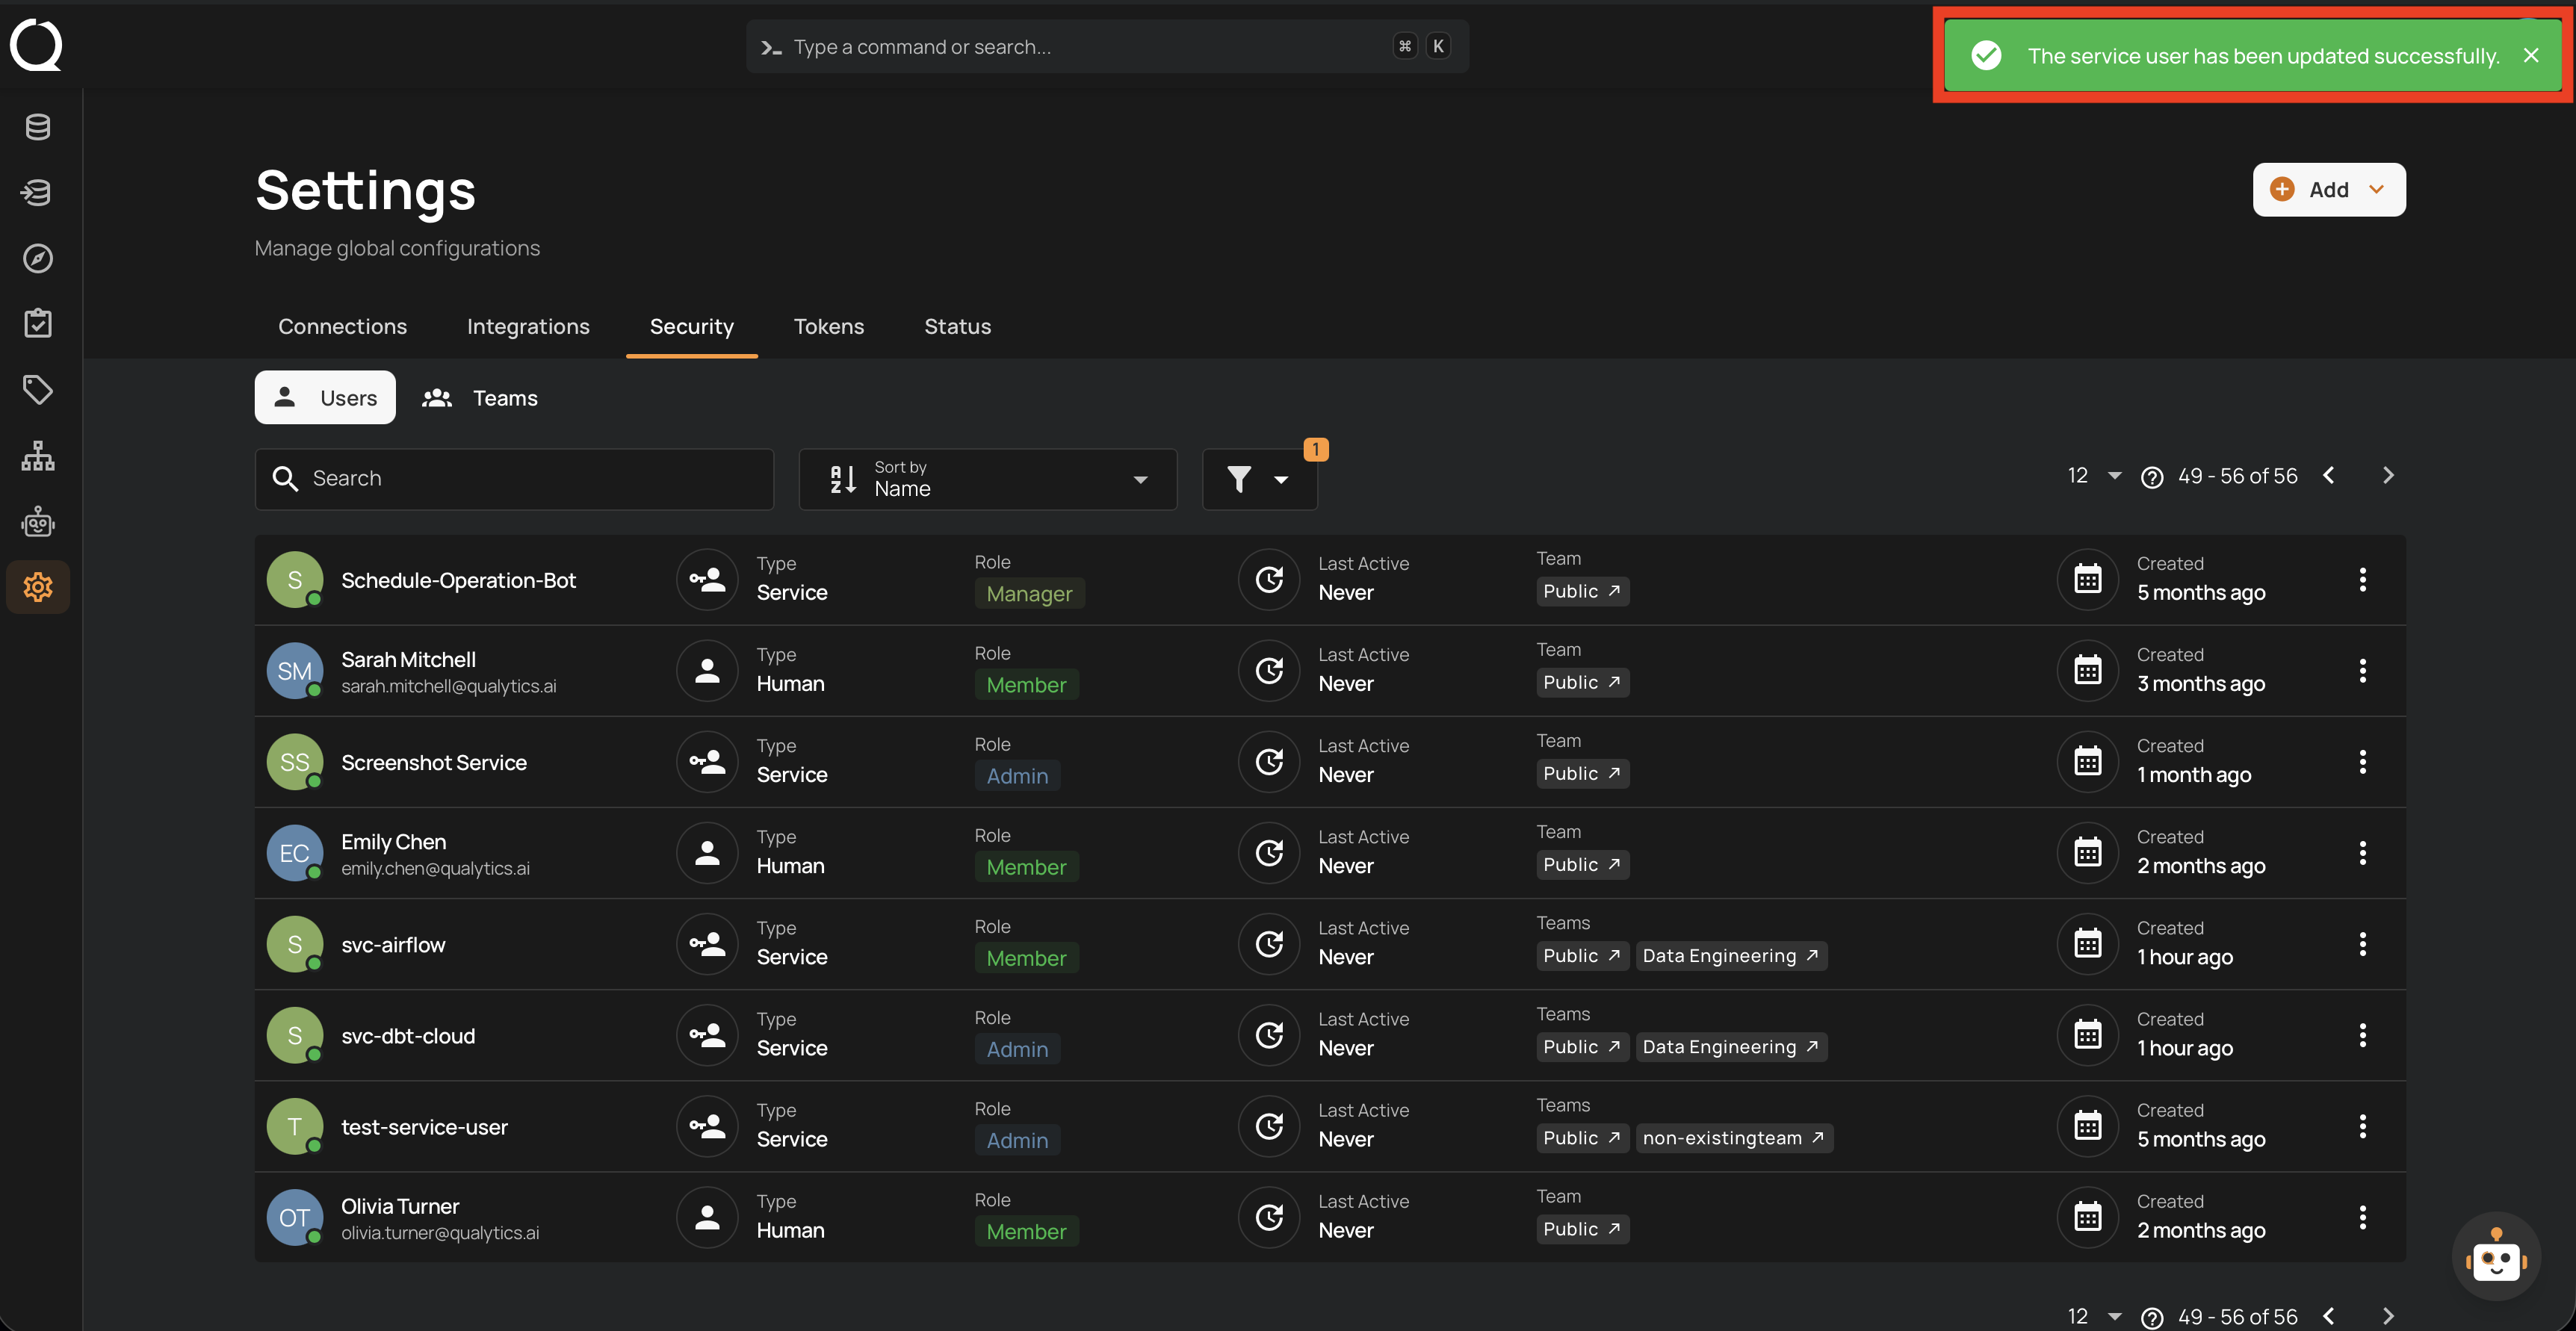Open the filter funnel dropdown
Viewport: 2576px width, 1331px height.
coord(1259,479)
